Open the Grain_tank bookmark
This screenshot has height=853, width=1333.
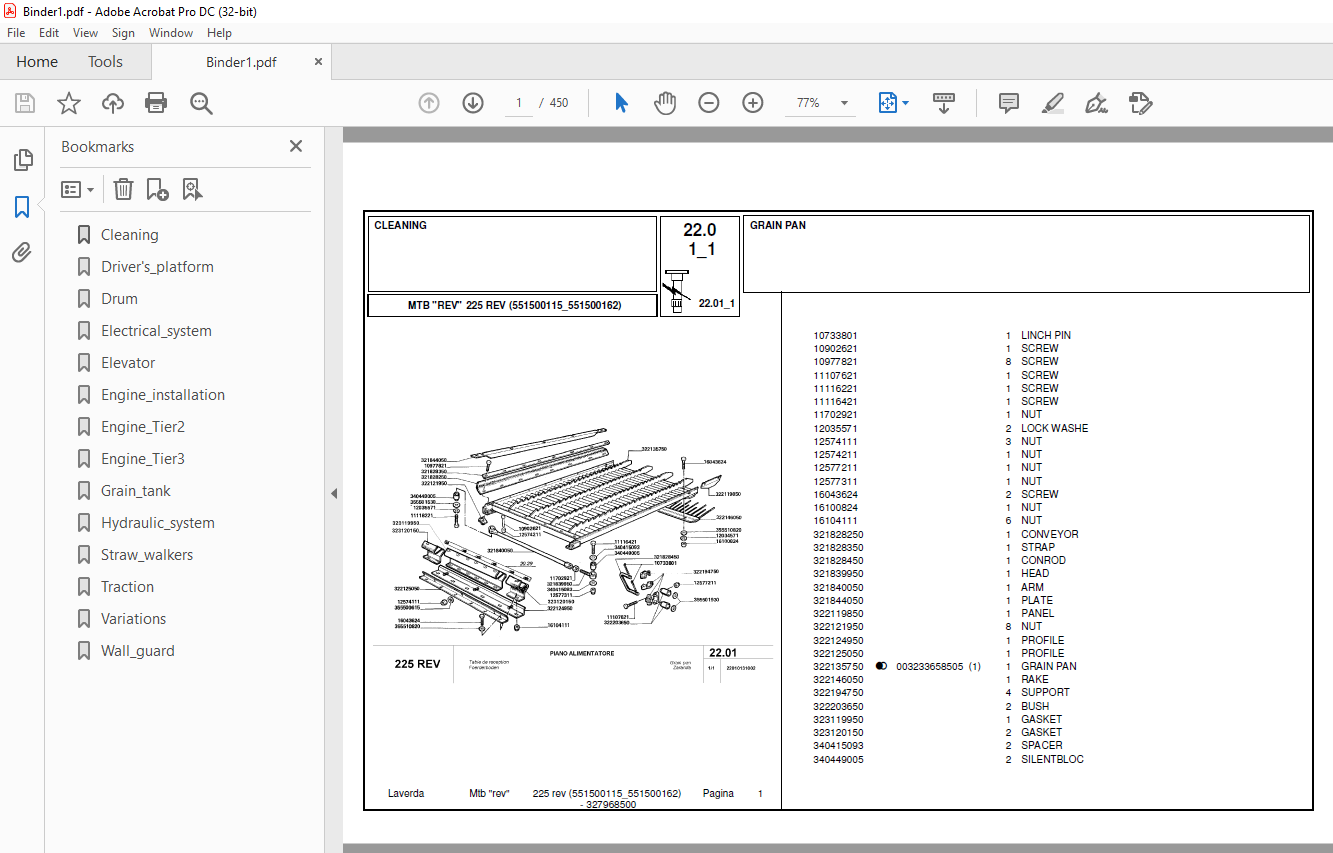[136, 491]
